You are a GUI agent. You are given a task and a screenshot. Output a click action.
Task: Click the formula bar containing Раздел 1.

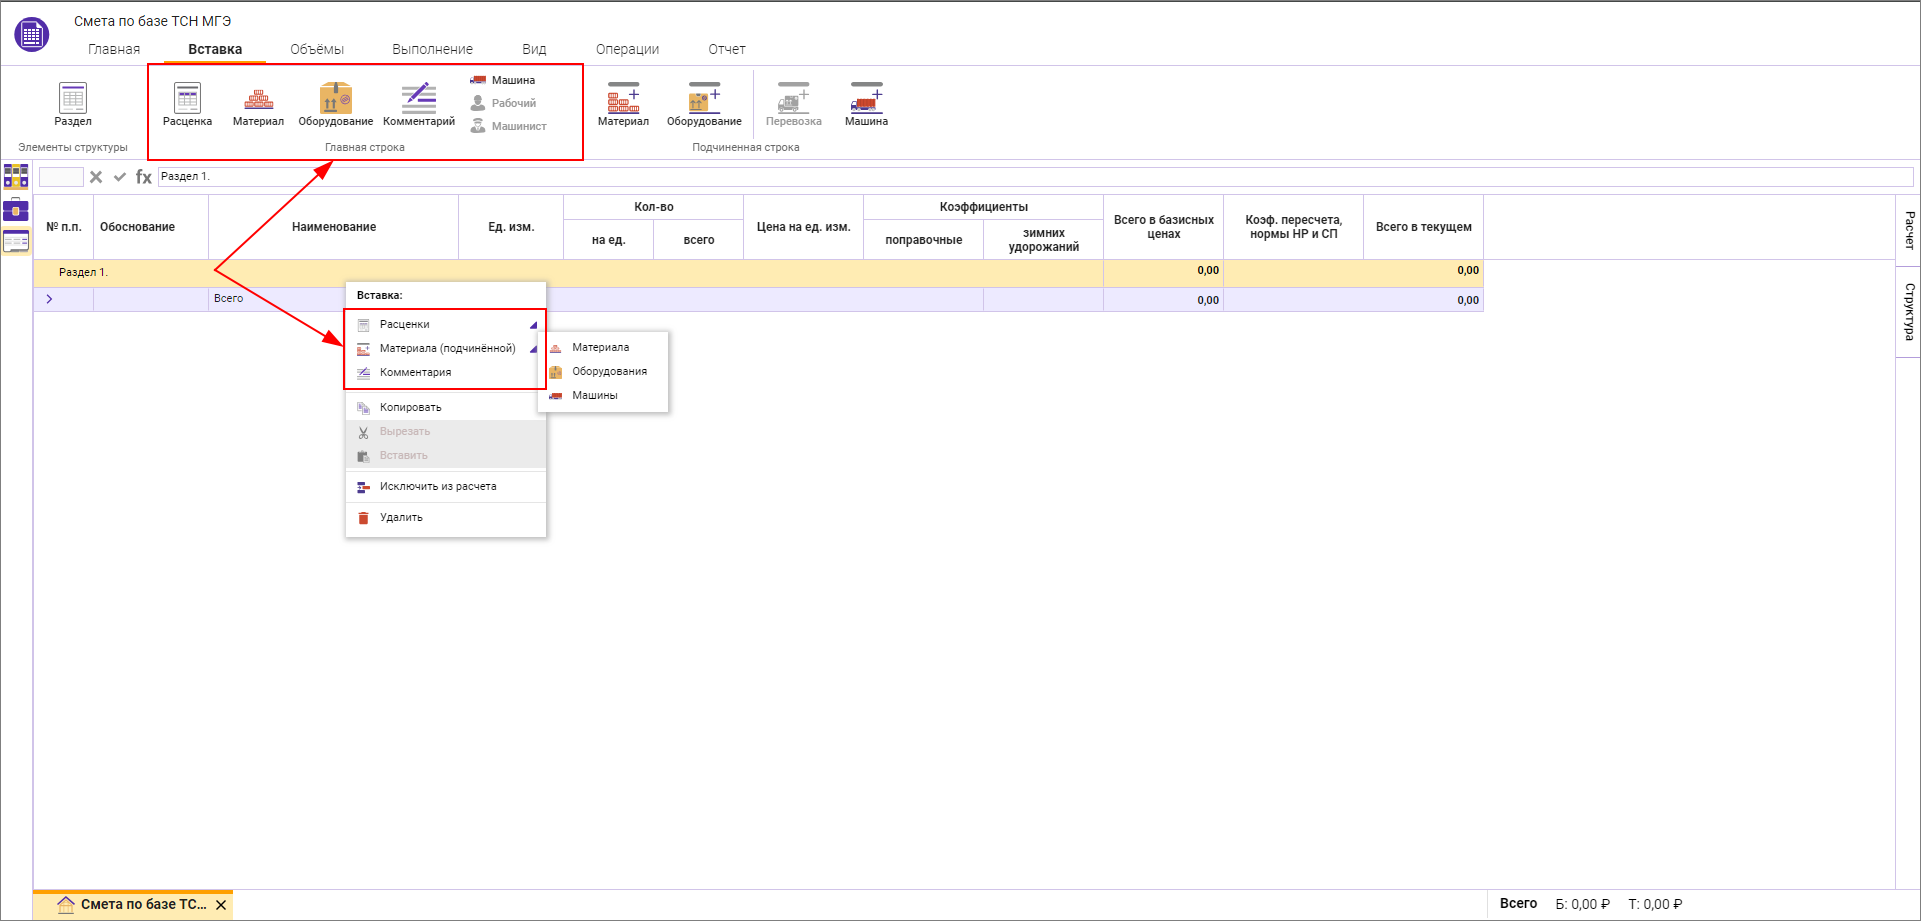[x=1035, y=177]
